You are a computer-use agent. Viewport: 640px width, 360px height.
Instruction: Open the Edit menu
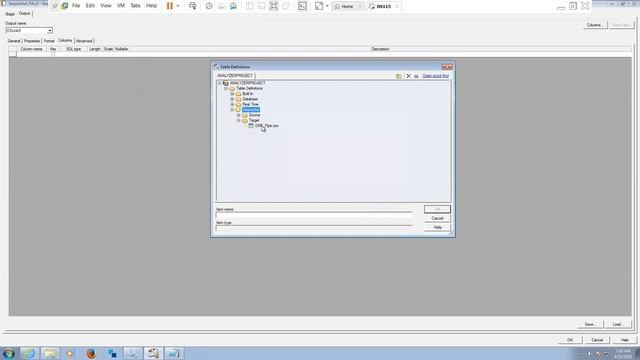point(90,6)
